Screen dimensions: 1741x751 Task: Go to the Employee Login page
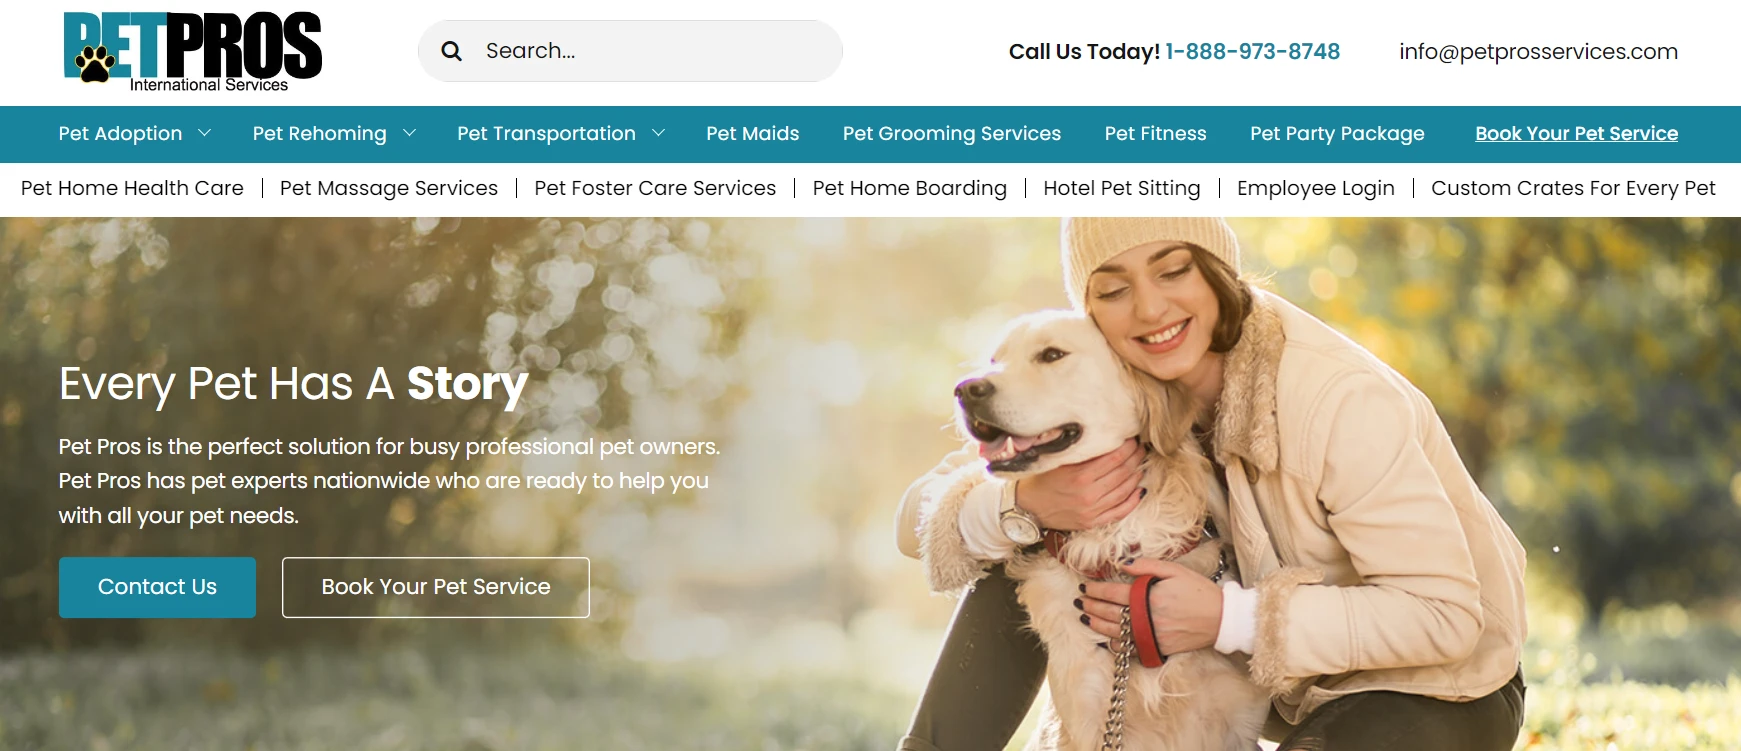[1315, 188]
